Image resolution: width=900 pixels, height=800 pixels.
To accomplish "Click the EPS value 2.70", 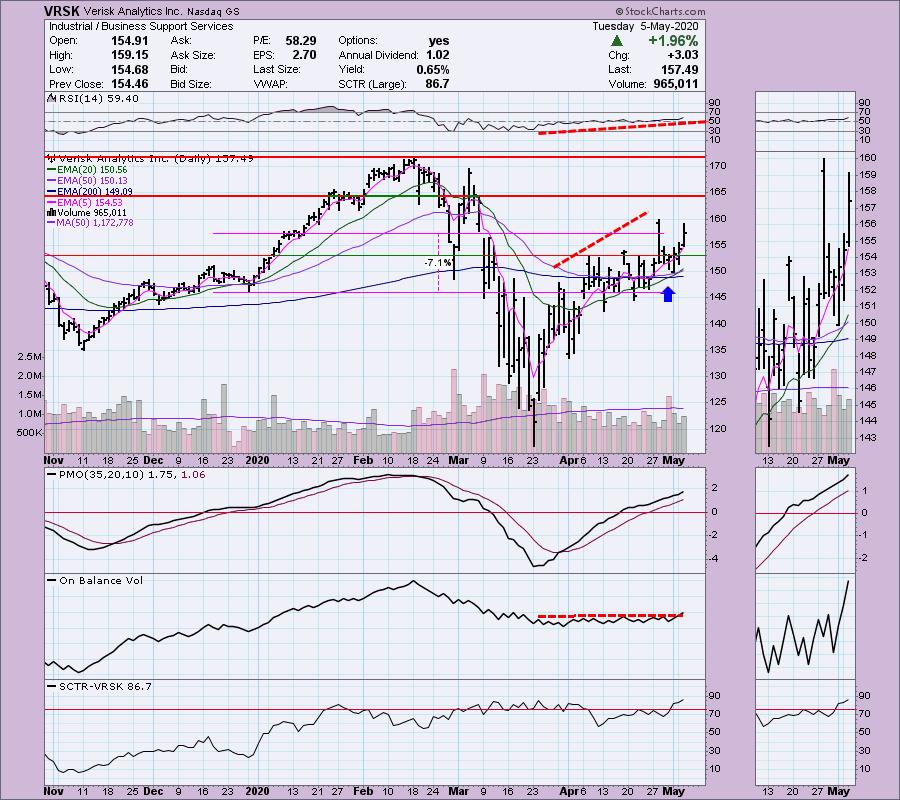I will click(x=304, y=55).
